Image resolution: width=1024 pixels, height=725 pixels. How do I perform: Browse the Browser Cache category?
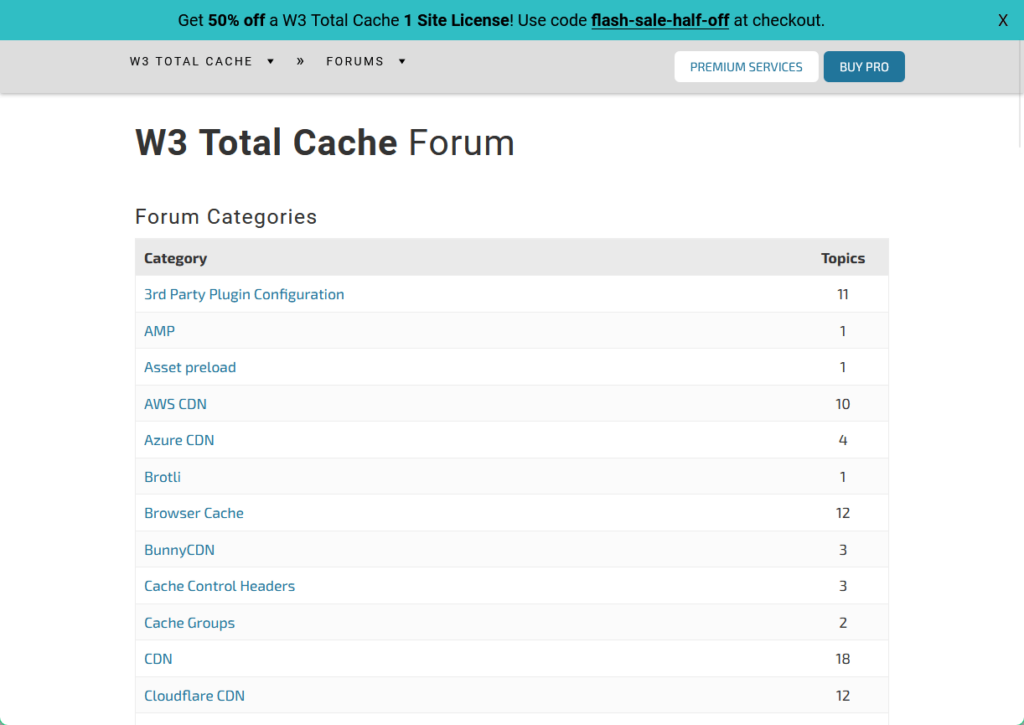(x=193, y=513)
